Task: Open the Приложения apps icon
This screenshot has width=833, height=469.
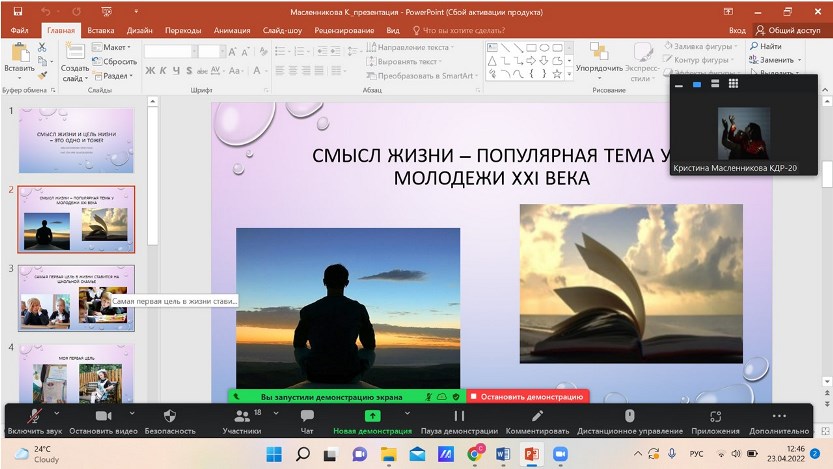Action: click(x=714, y=416)
